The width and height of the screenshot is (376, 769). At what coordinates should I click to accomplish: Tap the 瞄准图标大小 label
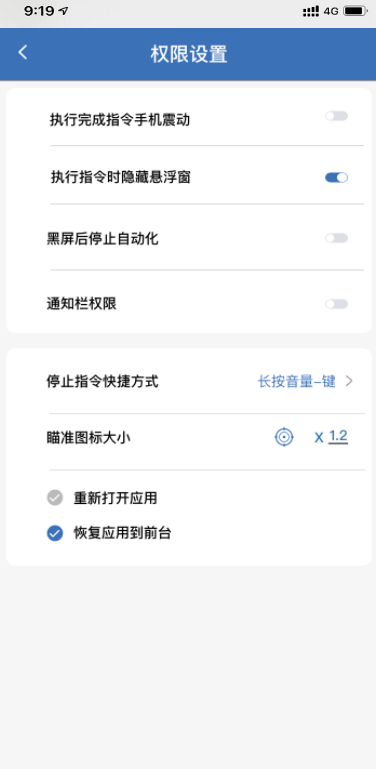tap(88, 437)
